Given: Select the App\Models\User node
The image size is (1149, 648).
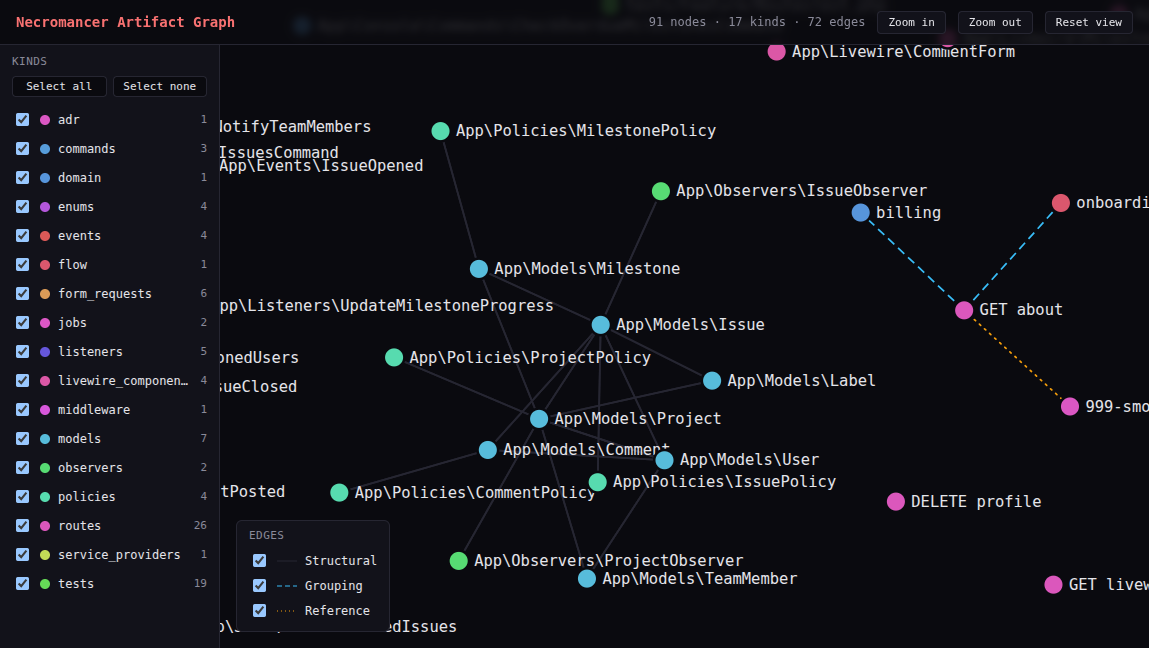Looking at the screenshot, I should pos(664,460).
